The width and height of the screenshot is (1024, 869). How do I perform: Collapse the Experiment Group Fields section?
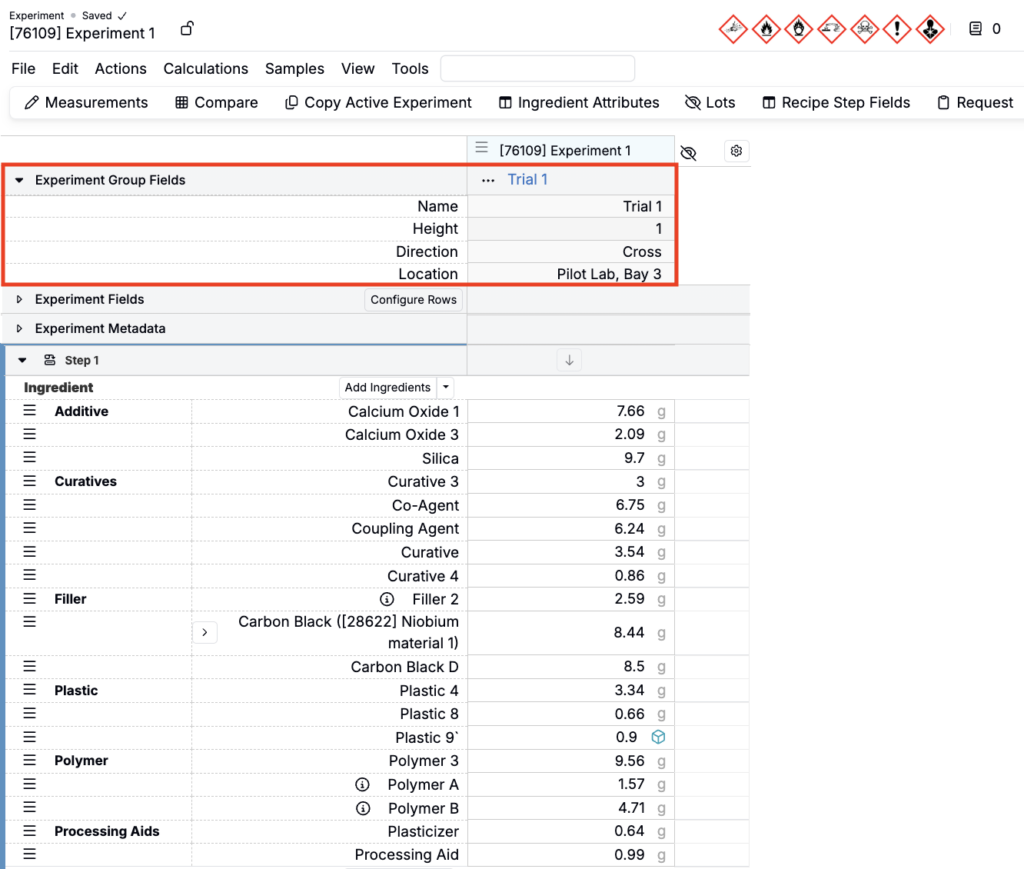coord(19,180)
